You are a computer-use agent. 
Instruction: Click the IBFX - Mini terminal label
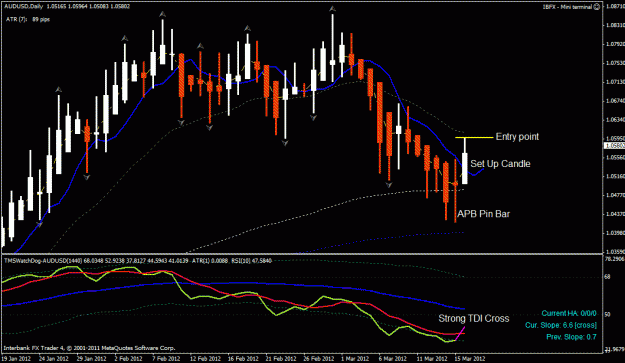568,7
